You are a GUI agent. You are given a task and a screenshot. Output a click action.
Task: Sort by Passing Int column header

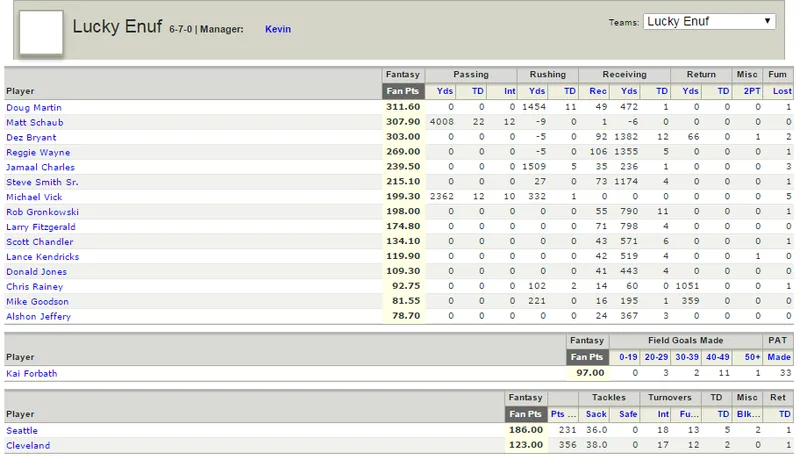[x=510, y=91]
